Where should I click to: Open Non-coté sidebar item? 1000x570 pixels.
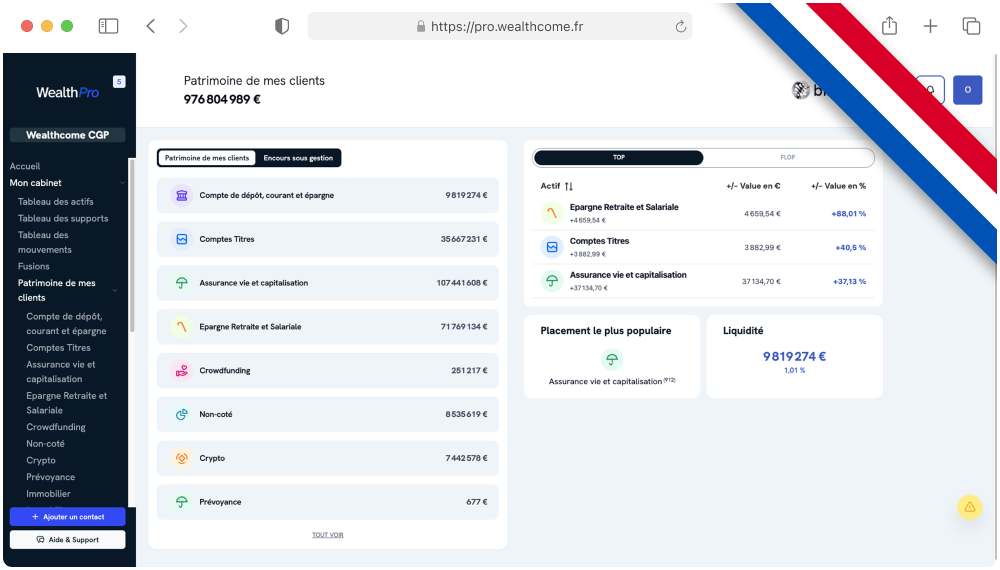[45, 444]
